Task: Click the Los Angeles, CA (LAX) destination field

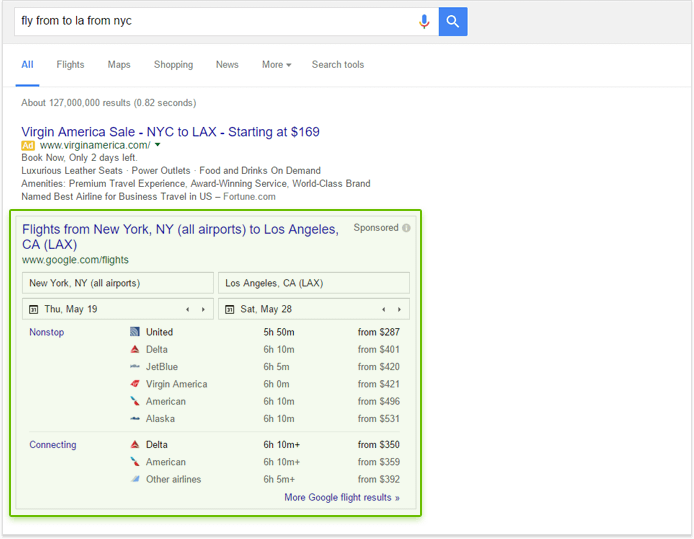Action: [x=314, y=283]
